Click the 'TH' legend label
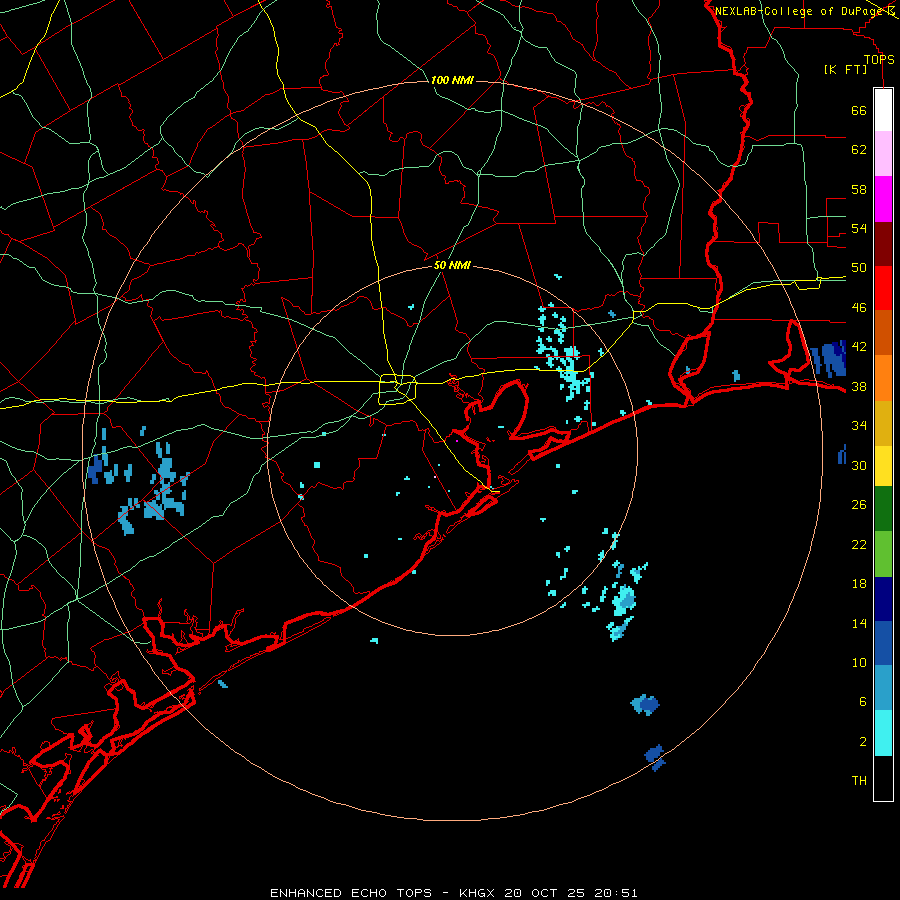This screenshot has height=900, width=900. pyautogui.click(x=859, y=780)
